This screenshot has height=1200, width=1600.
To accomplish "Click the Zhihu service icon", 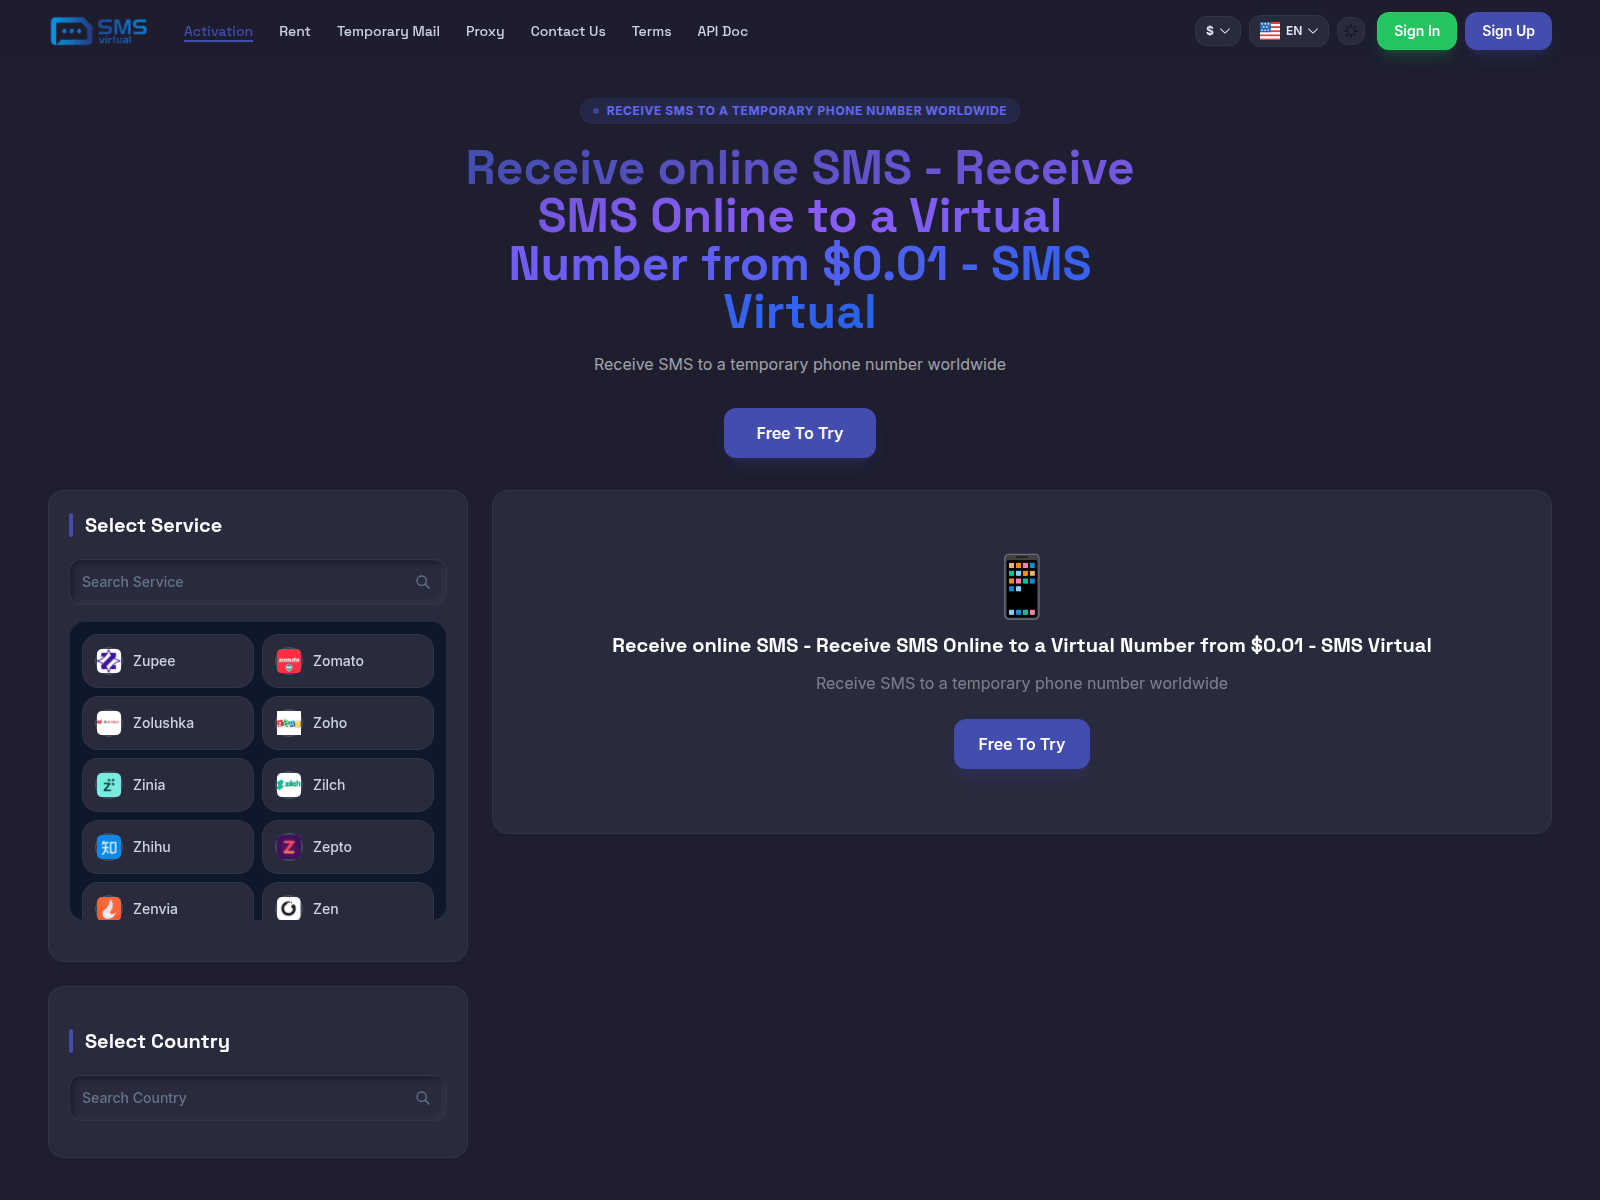I will pyautogui.click(x=109, y=847).
